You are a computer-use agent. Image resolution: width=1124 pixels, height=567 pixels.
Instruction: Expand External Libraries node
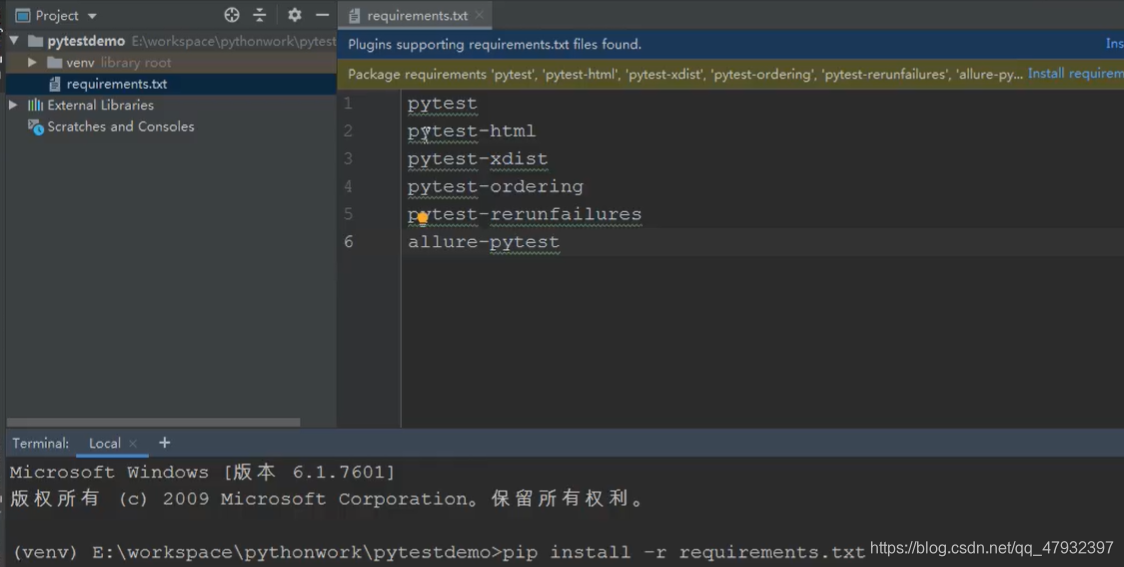[13, 105]
